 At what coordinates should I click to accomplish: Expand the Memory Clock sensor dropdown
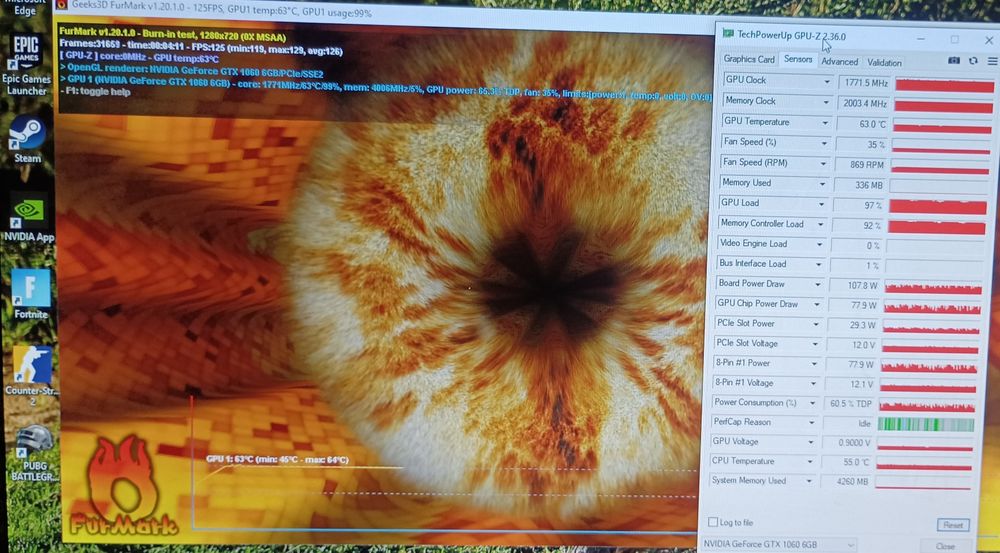coord(826,102)
